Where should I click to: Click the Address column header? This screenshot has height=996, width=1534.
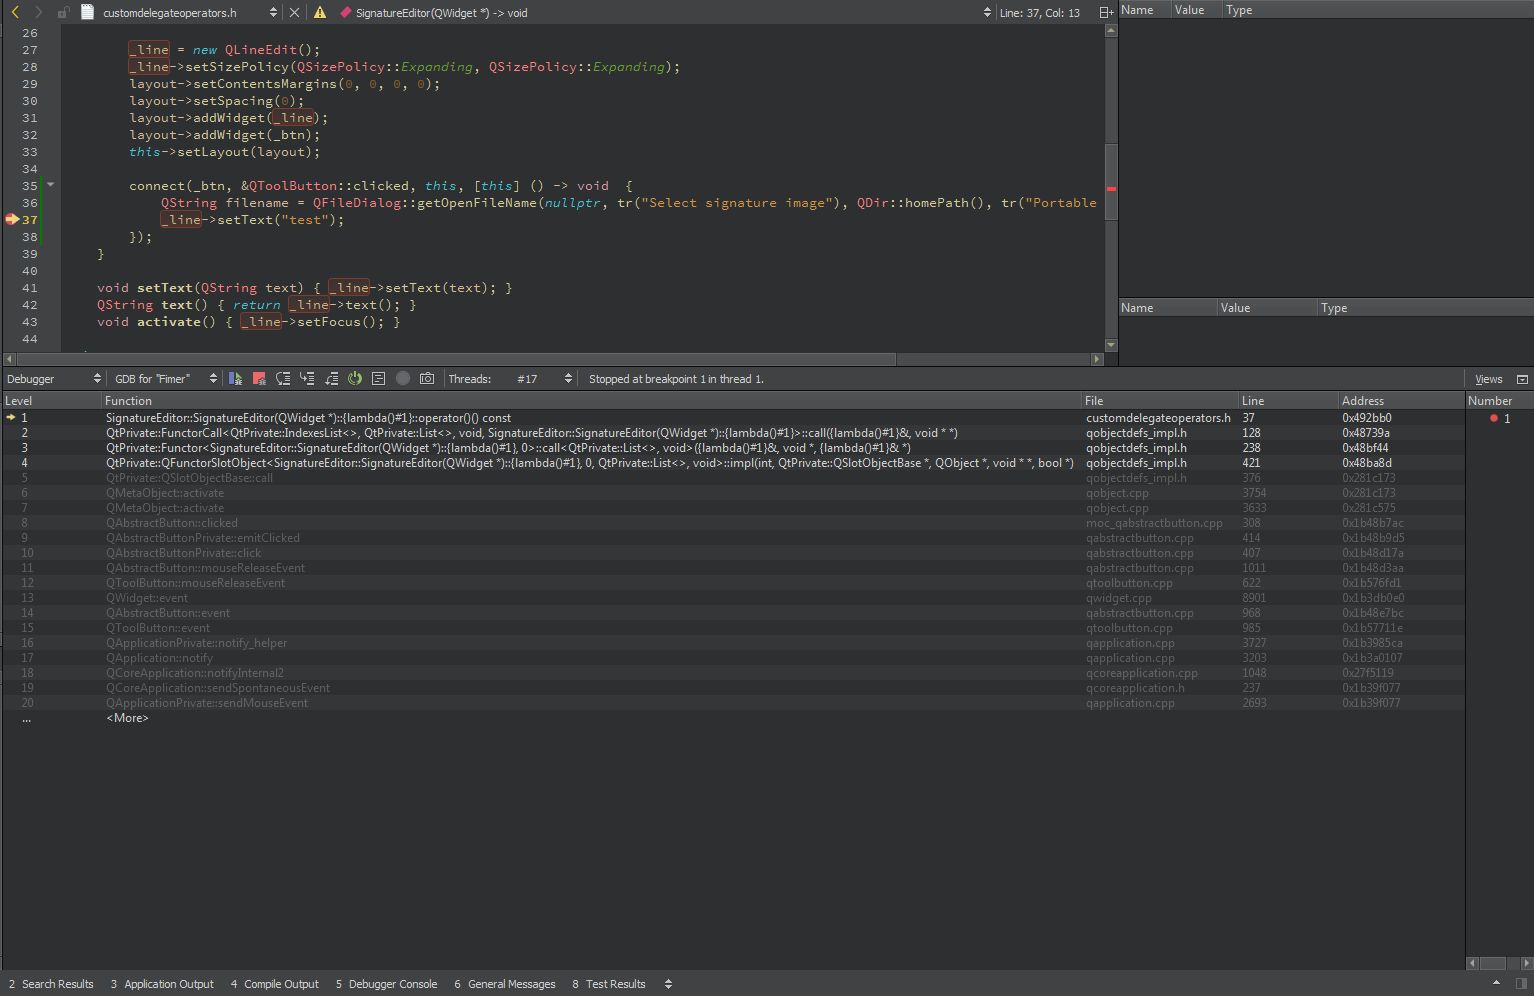[x=1400, y=400]
